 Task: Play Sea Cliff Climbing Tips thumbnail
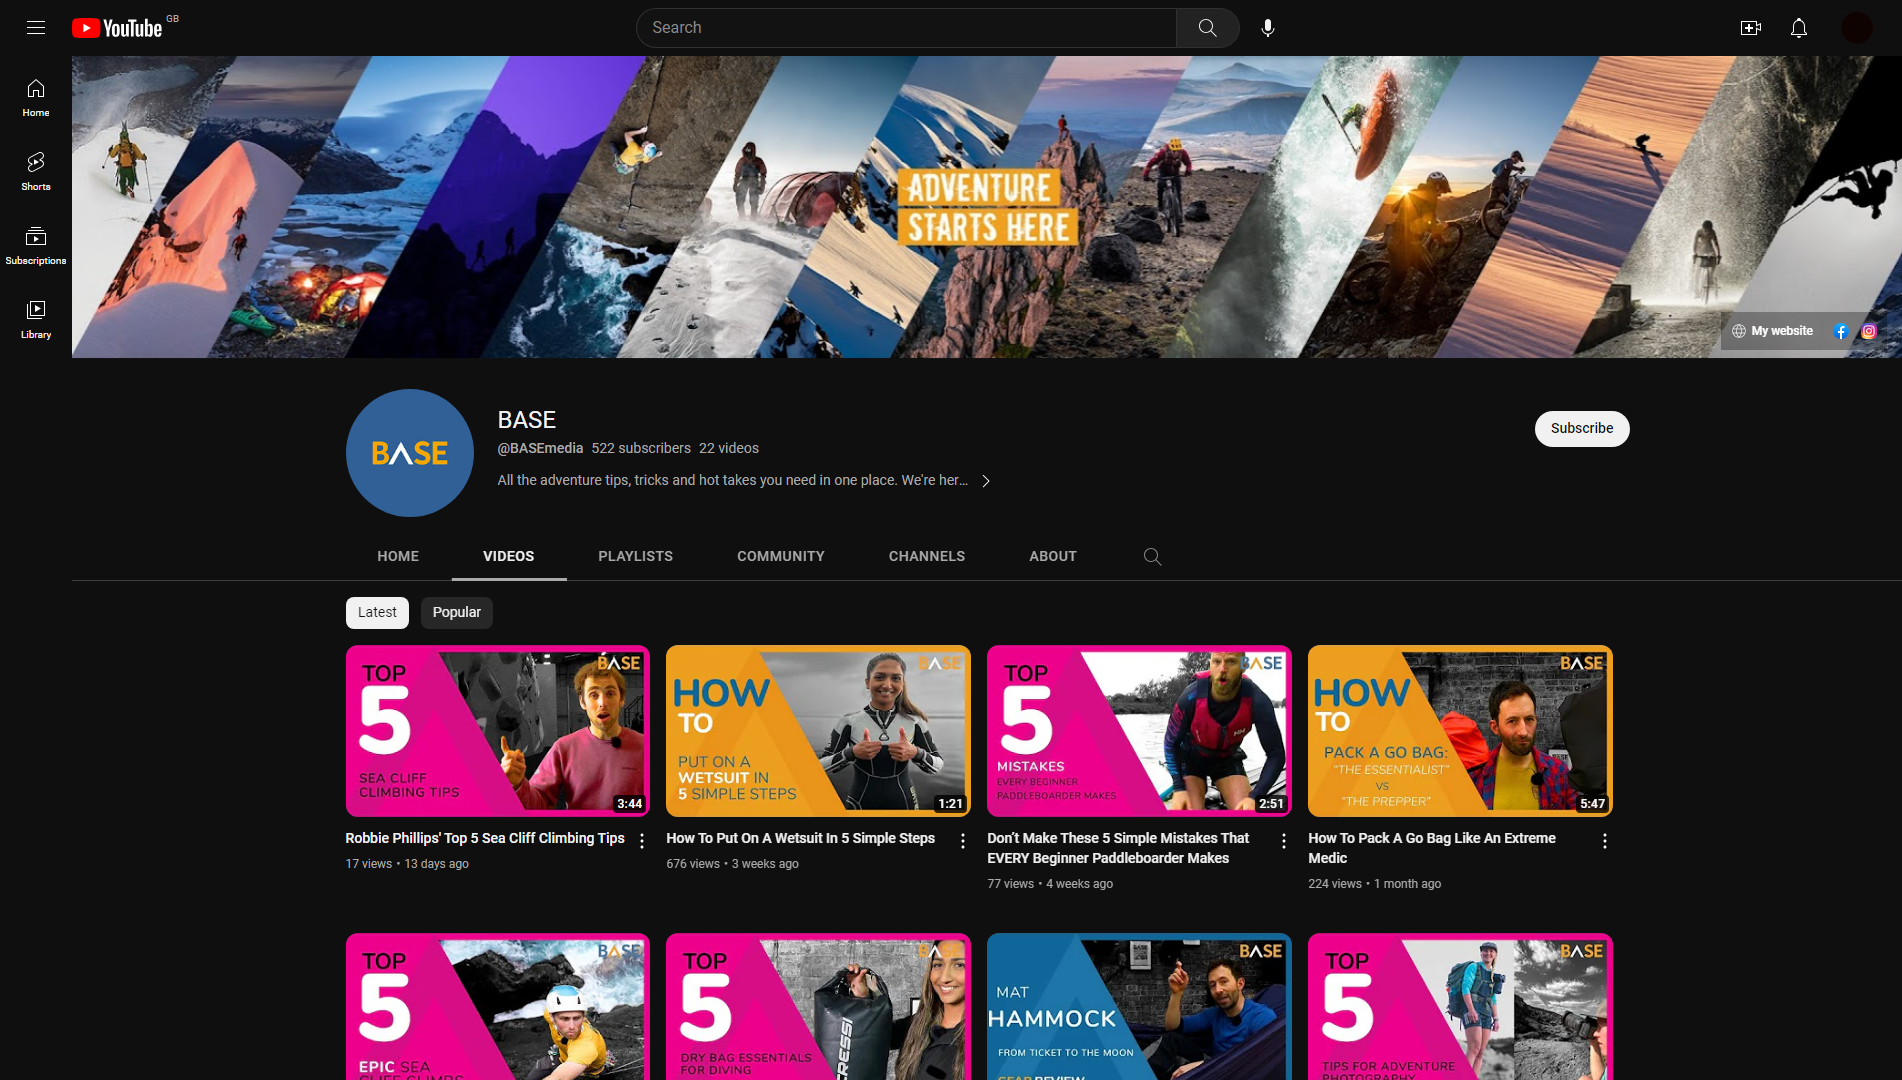498,731
